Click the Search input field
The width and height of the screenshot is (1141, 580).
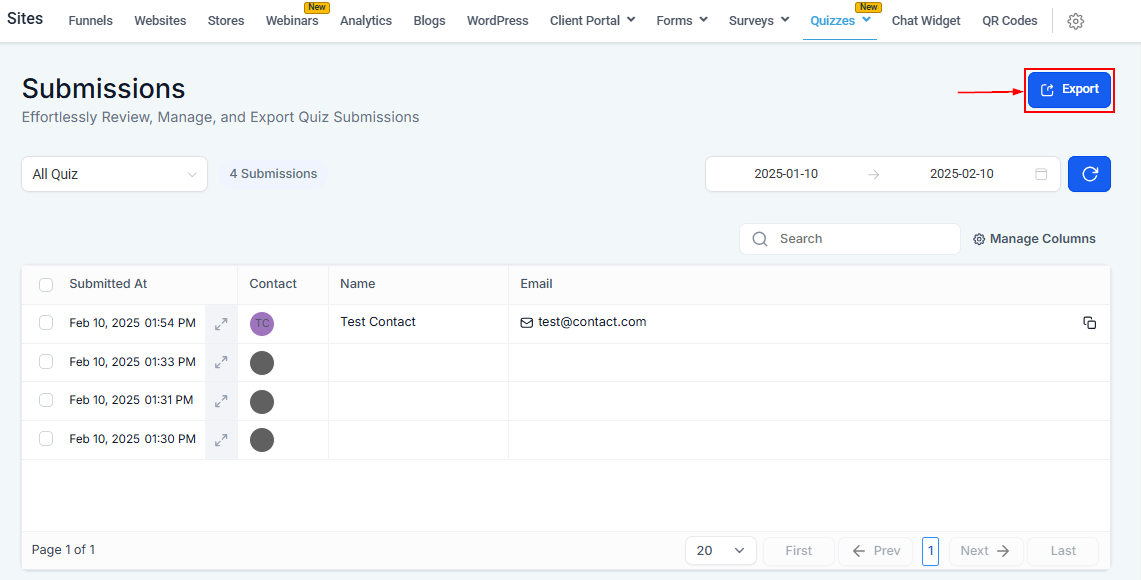[850, 239]
